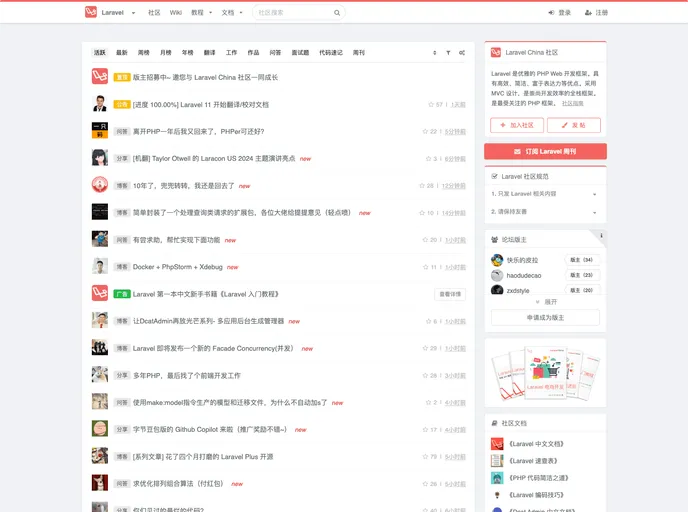Switch to the 年榜 tab
Screen dimensions: 688x512
click(x=187, y=53)
